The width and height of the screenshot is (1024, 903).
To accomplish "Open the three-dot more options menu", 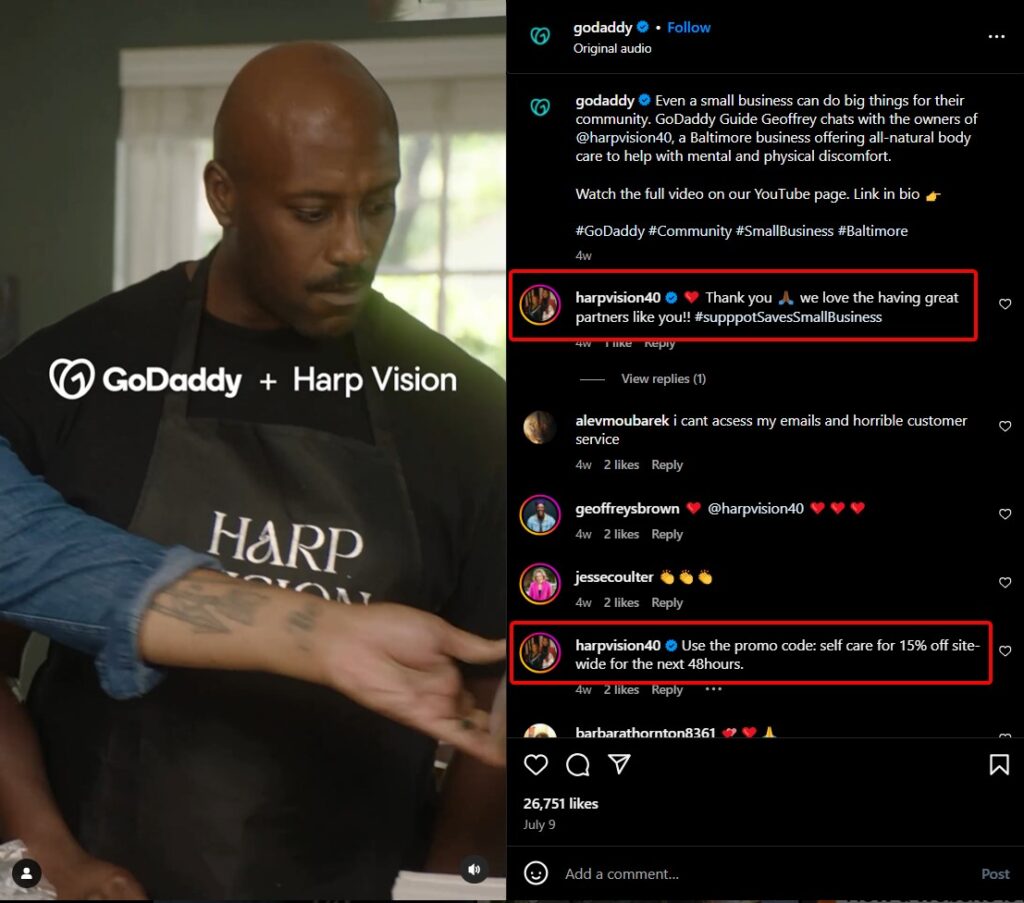I will 996,37.
